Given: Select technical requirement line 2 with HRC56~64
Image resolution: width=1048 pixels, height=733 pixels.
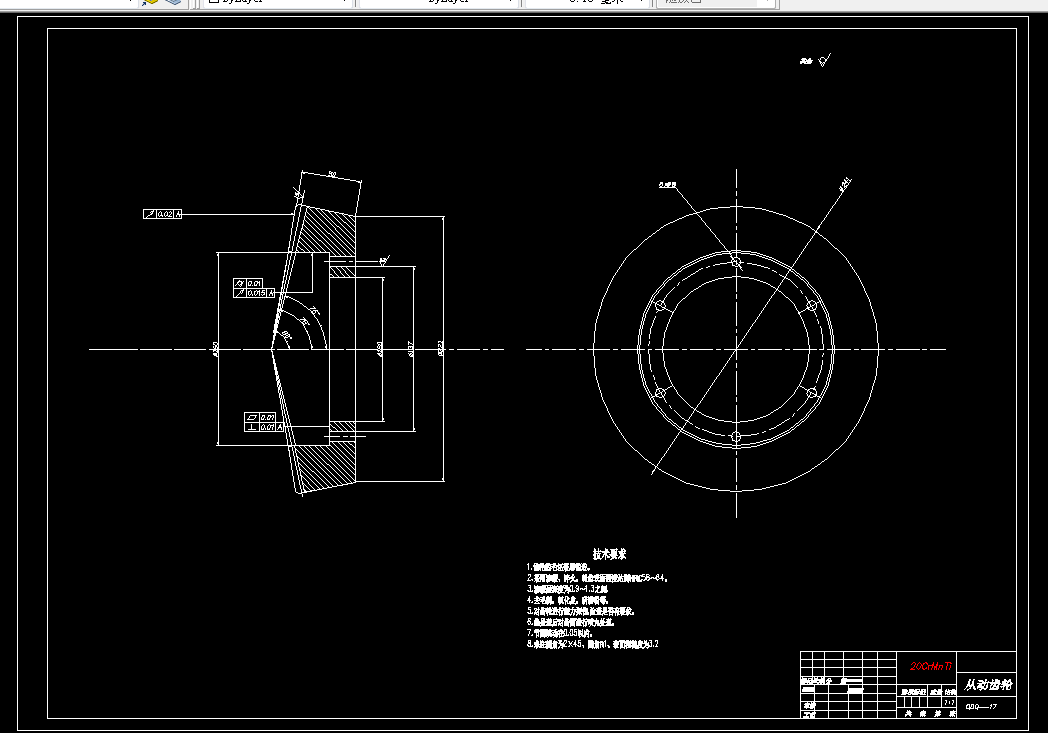Looking at the screenshot, I should click(598, 578).
